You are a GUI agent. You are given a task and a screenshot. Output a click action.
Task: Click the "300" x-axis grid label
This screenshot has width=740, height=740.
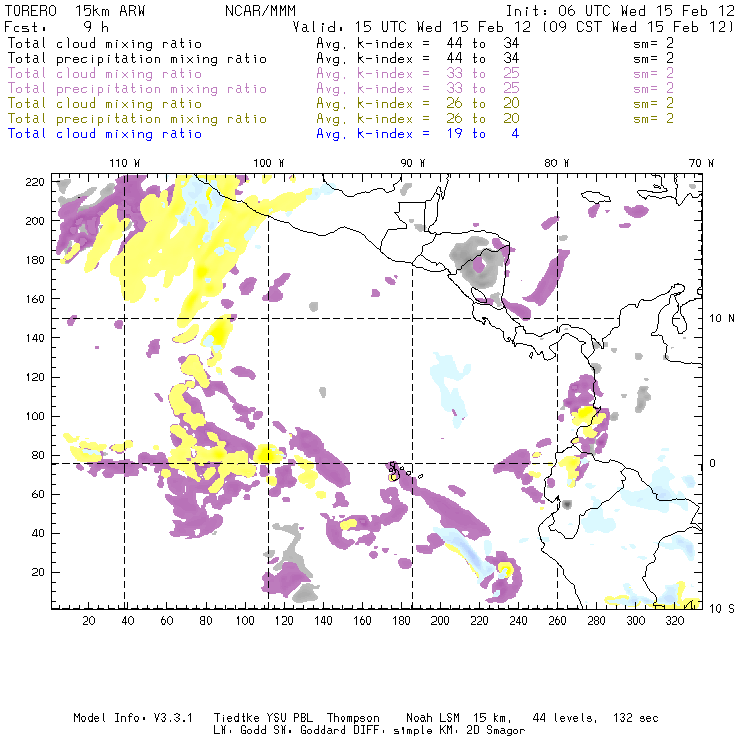635,621
